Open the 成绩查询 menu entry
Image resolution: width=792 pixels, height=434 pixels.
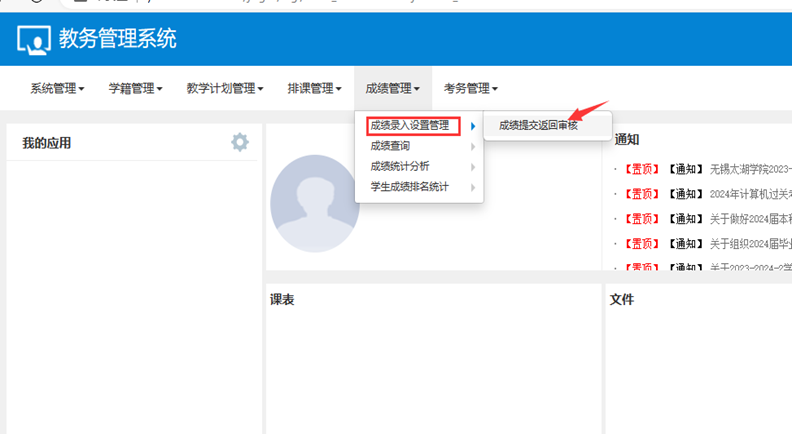click(x=390, y=146)
